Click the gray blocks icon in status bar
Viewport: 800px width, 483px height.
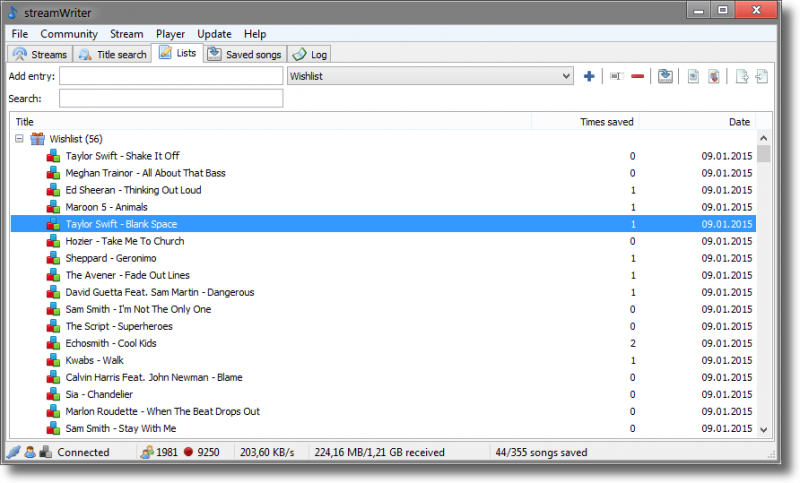coord(45,452)
